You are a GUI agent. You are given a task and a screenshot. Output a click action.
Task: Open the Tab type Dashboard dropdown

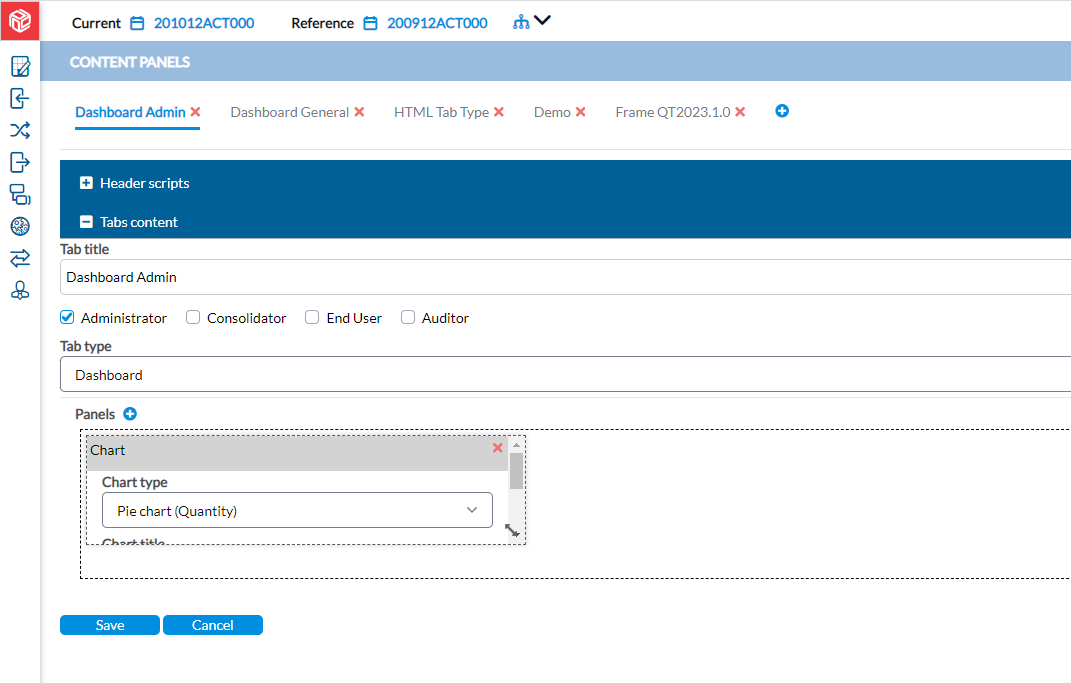tap(566, 374)
